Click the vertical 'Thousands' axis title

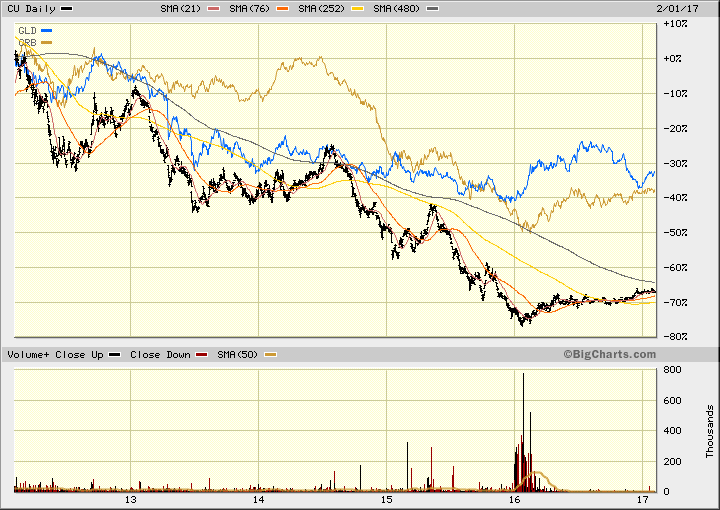click(x=710, y=431)
